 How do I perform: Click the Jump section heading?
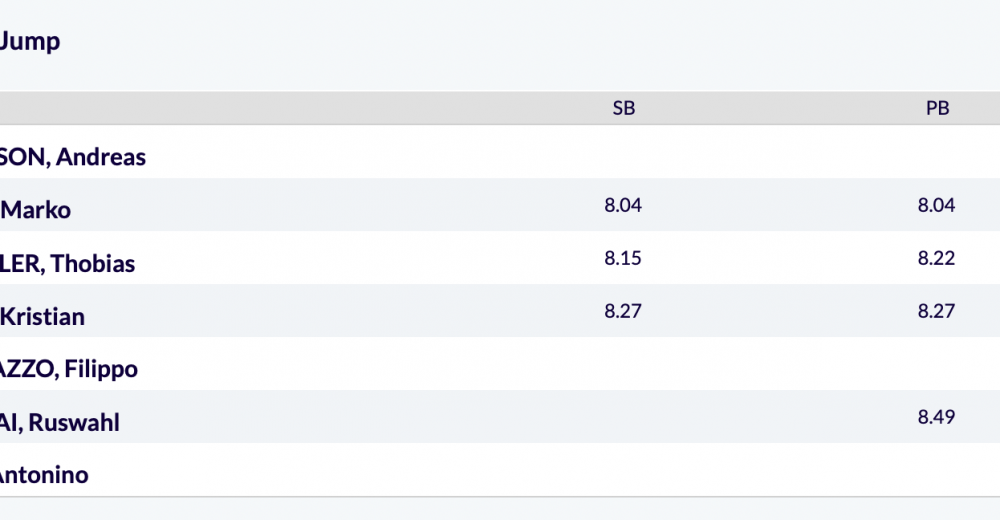tap(30, 41)
